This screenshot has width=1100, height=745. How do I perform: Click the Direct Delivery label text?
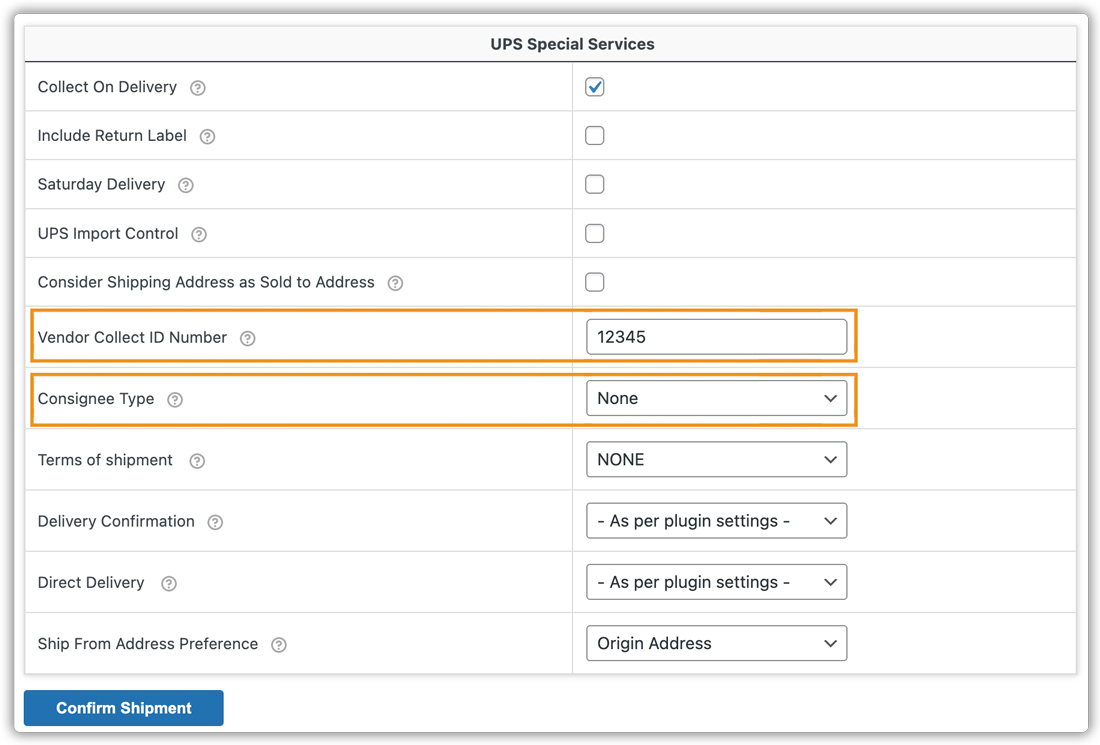pos(91,583)
